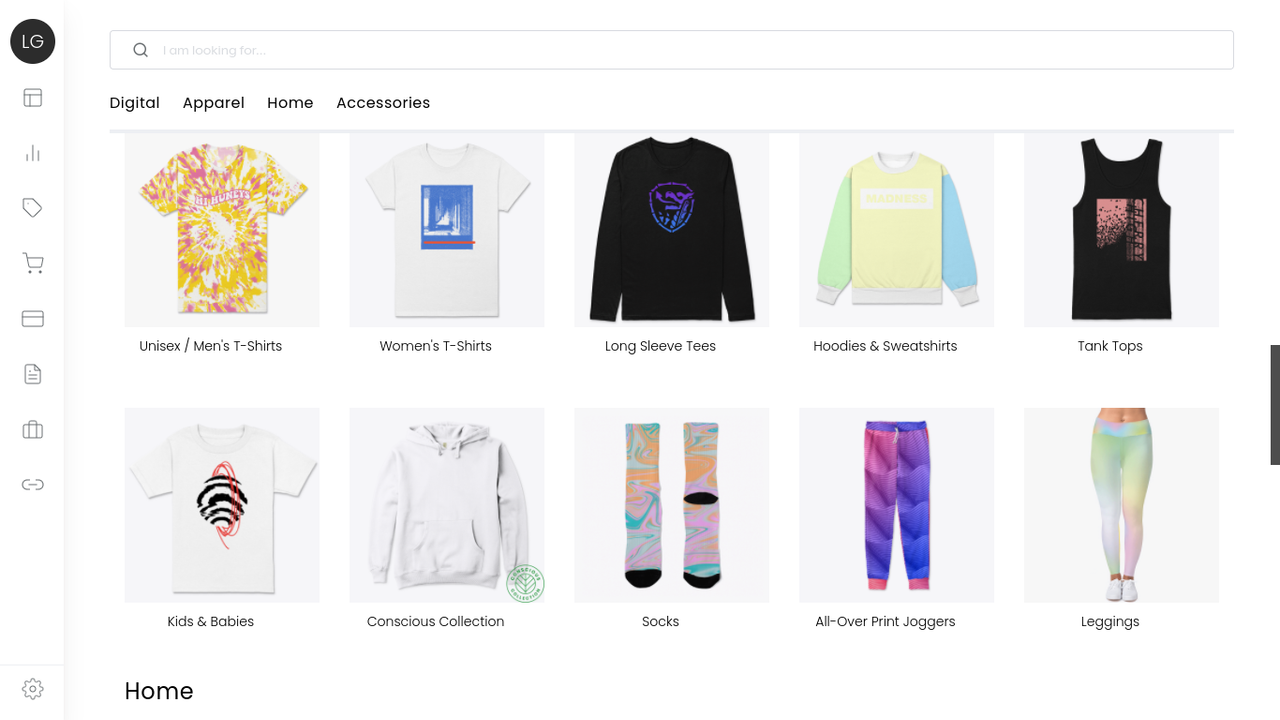The width and height of the screenshot is (1280, 720).
Task: Click the briefcase icon in sidebar
Action: 32,429
